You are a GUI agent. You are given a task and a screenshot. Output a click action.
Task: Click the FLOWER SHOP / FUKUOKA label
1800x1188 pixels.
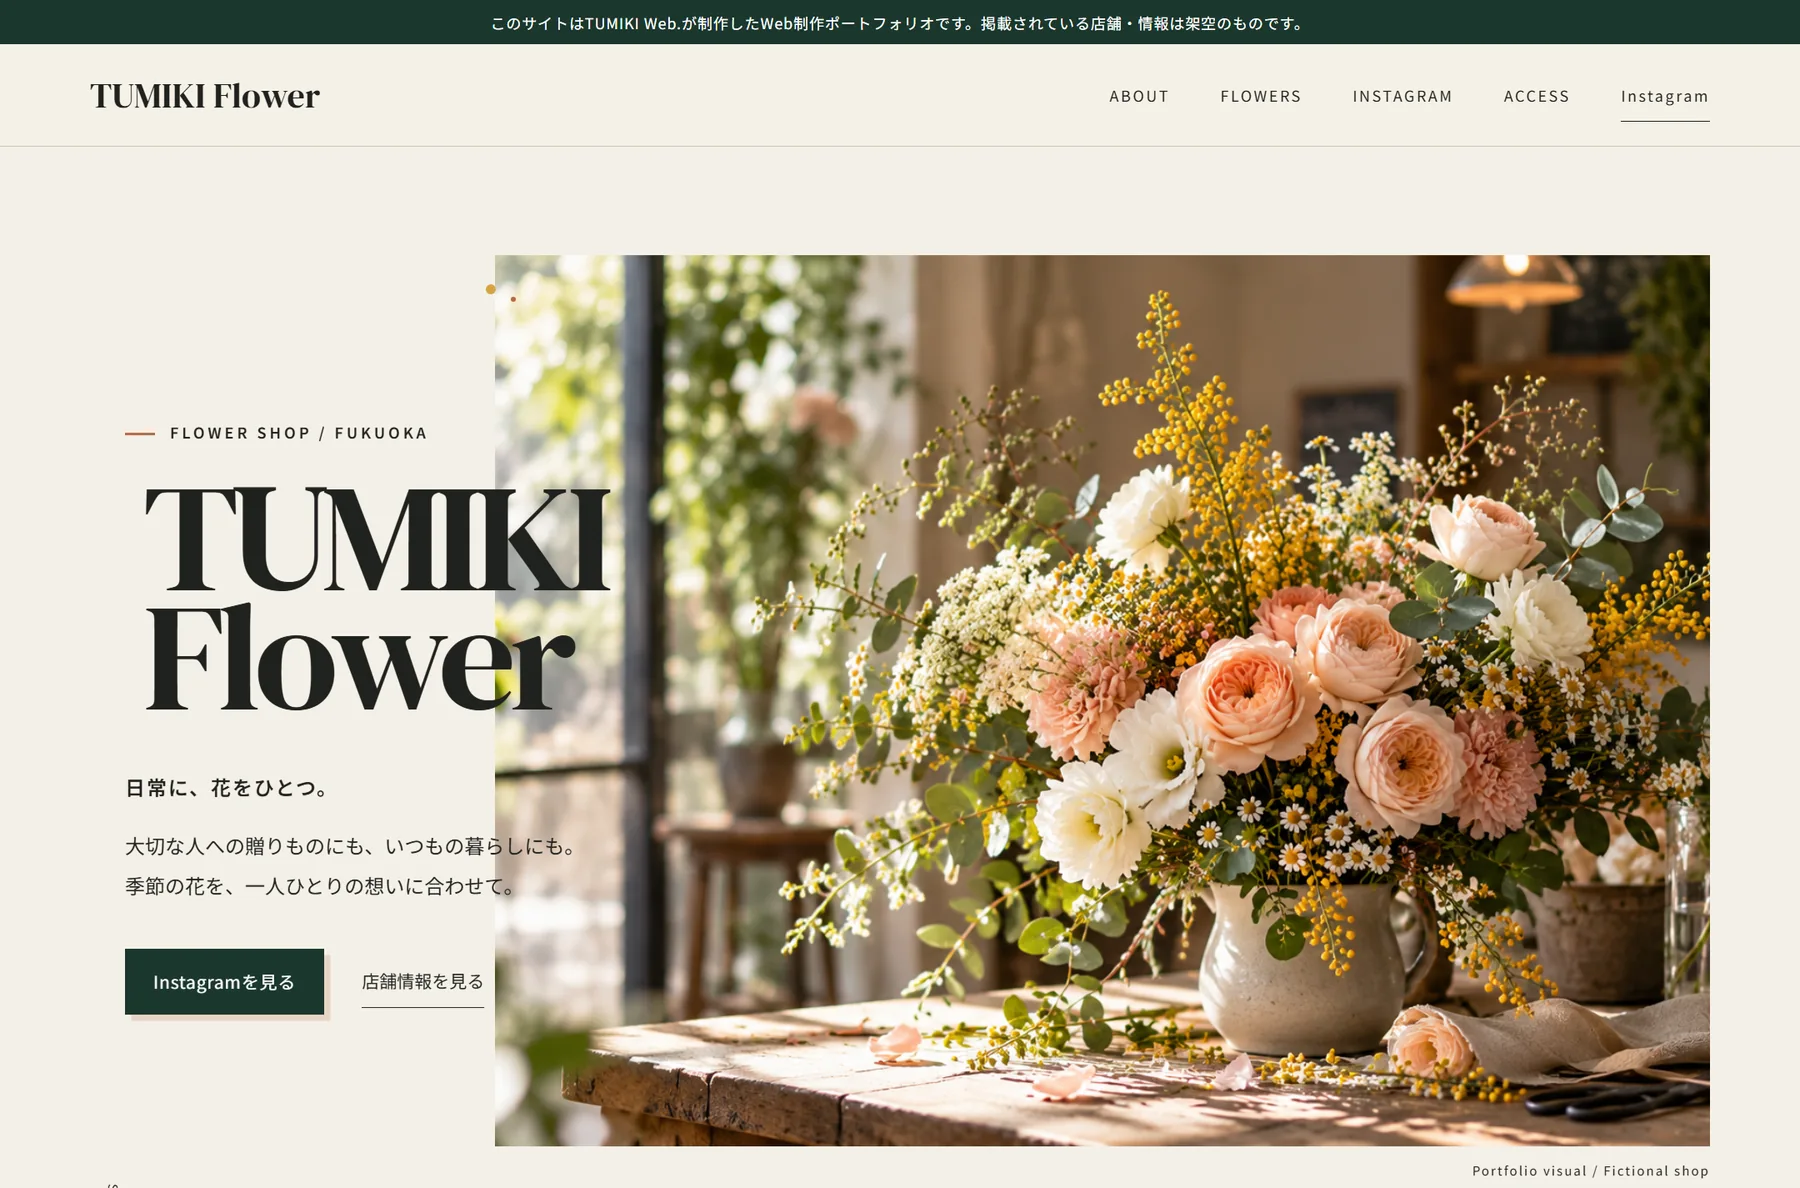(x=298, y=433)
